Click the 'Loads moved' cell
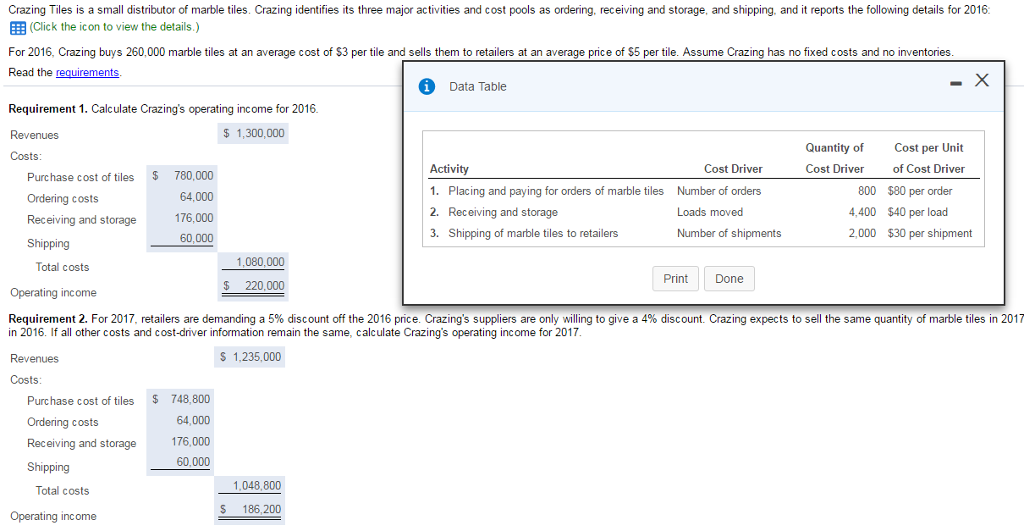Screen dimensions: 1024x531 [710, 212]
